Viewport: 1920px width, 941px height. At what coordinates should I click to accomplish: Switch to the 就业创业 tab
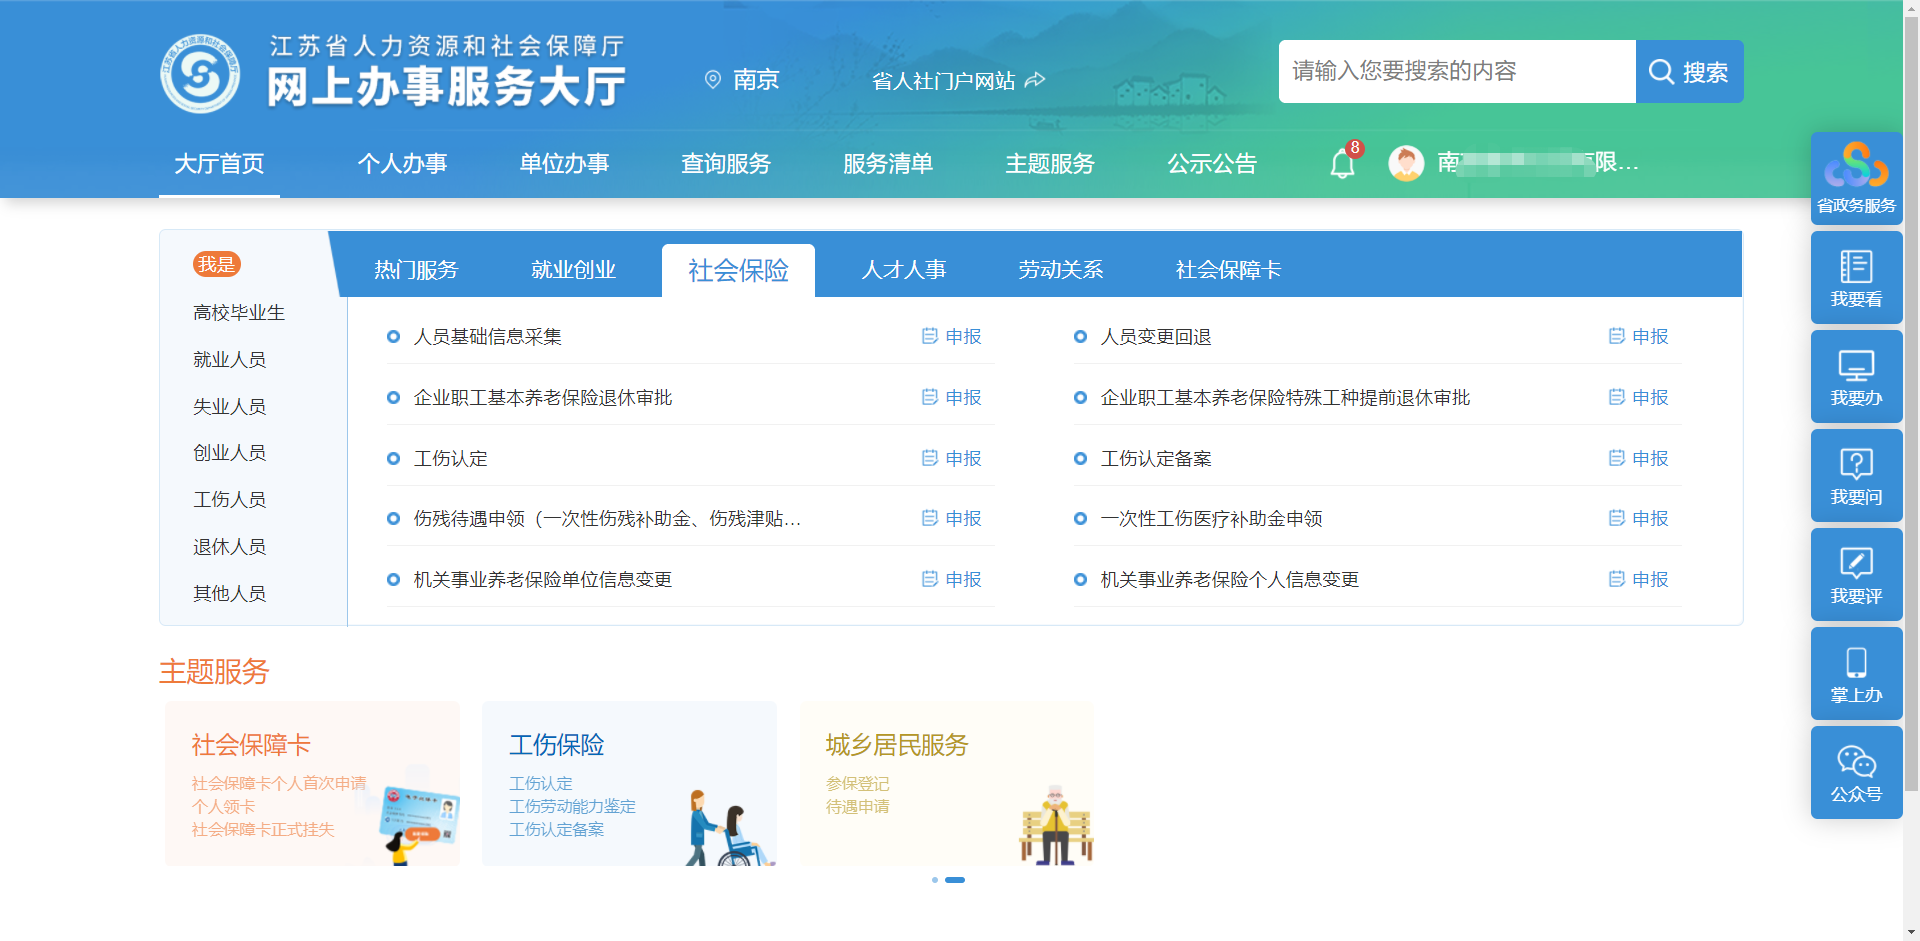pyautogui.click(x=573, y=270)
